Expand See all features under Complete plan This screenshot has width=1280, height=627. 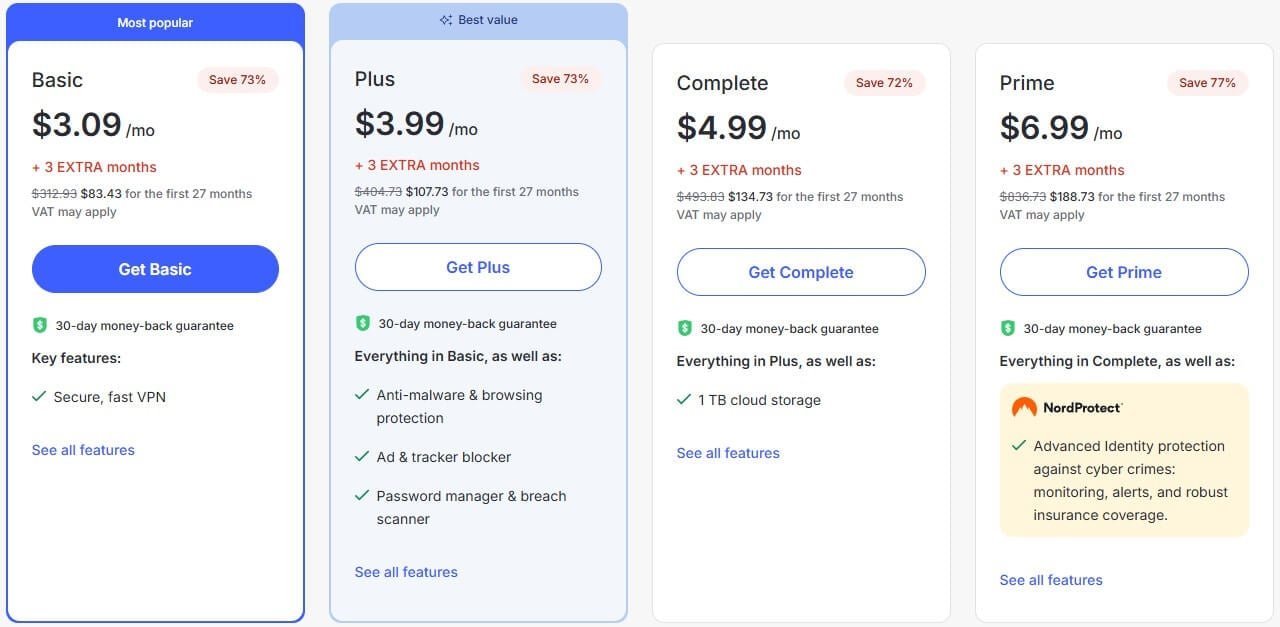coord(728,453)
